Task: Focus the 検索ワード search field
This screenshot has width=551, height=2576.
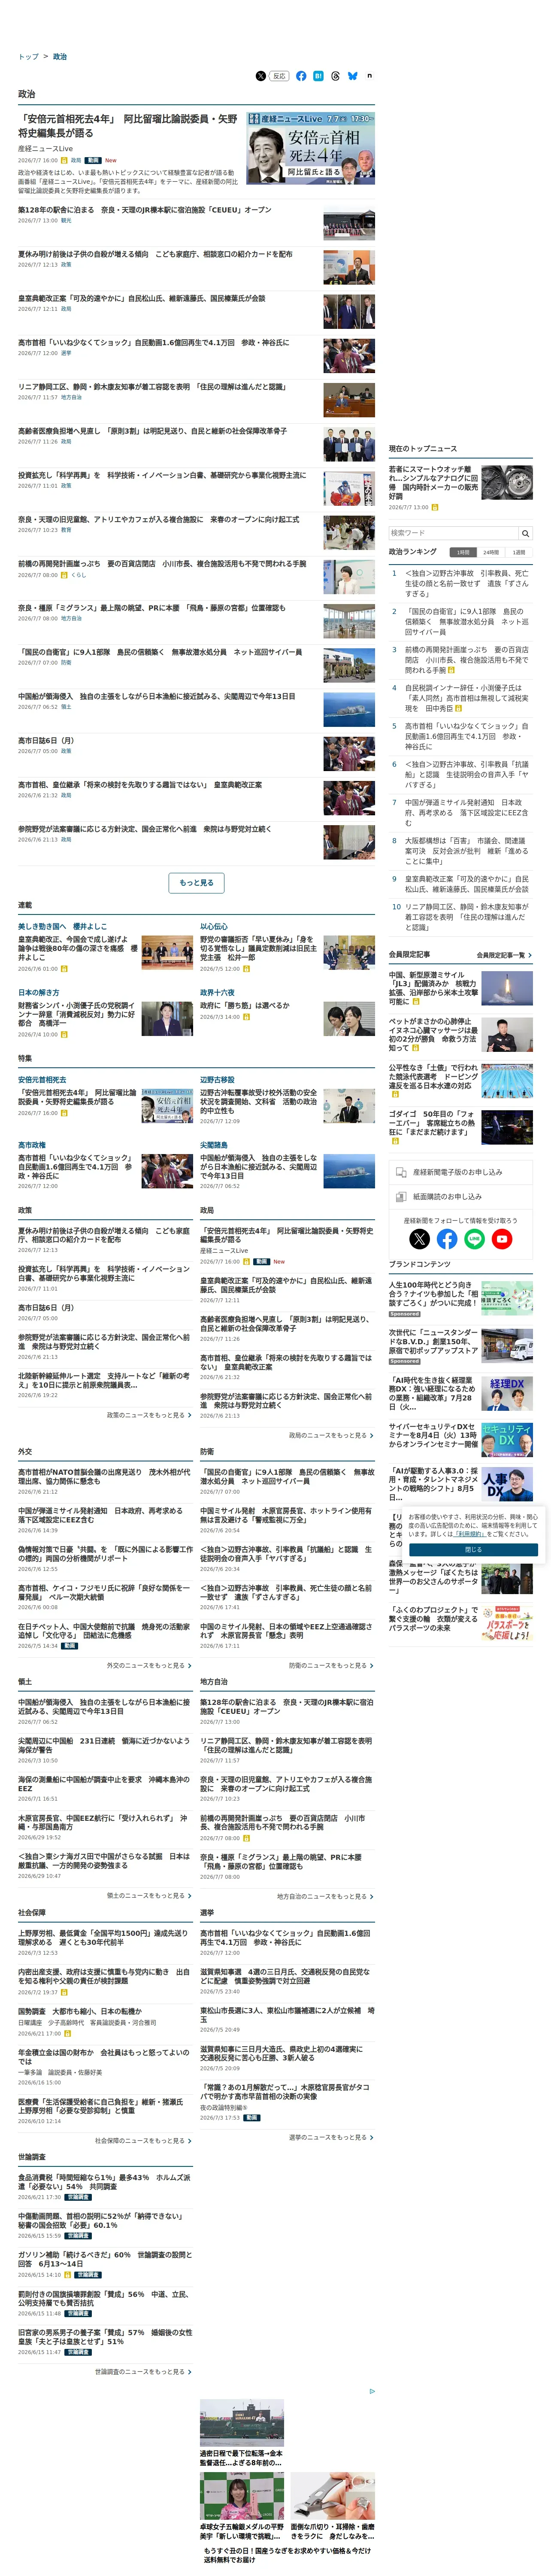Action: pyautogui.click(x=454, y=533)
